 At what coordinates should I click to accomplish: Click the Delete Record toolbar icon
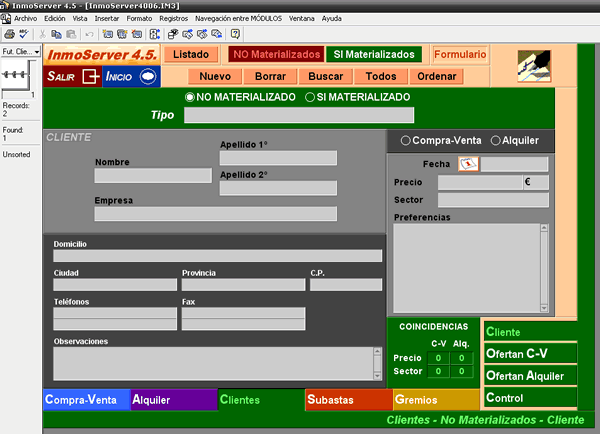pos(137,34)
